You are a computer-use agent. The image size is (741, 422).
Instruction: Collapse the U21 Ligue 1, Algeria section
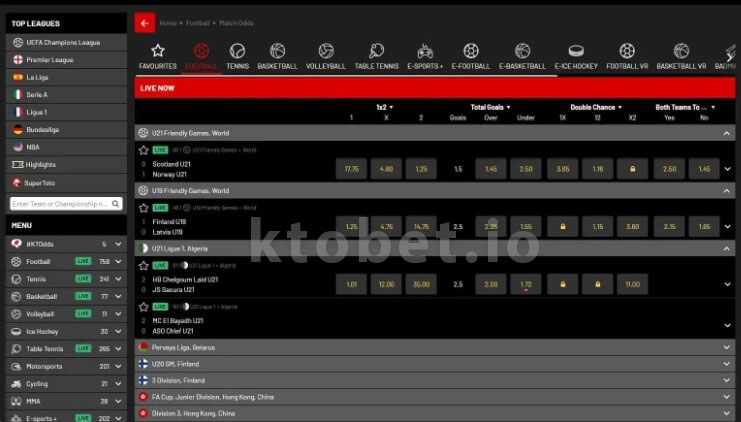[726, 249]
